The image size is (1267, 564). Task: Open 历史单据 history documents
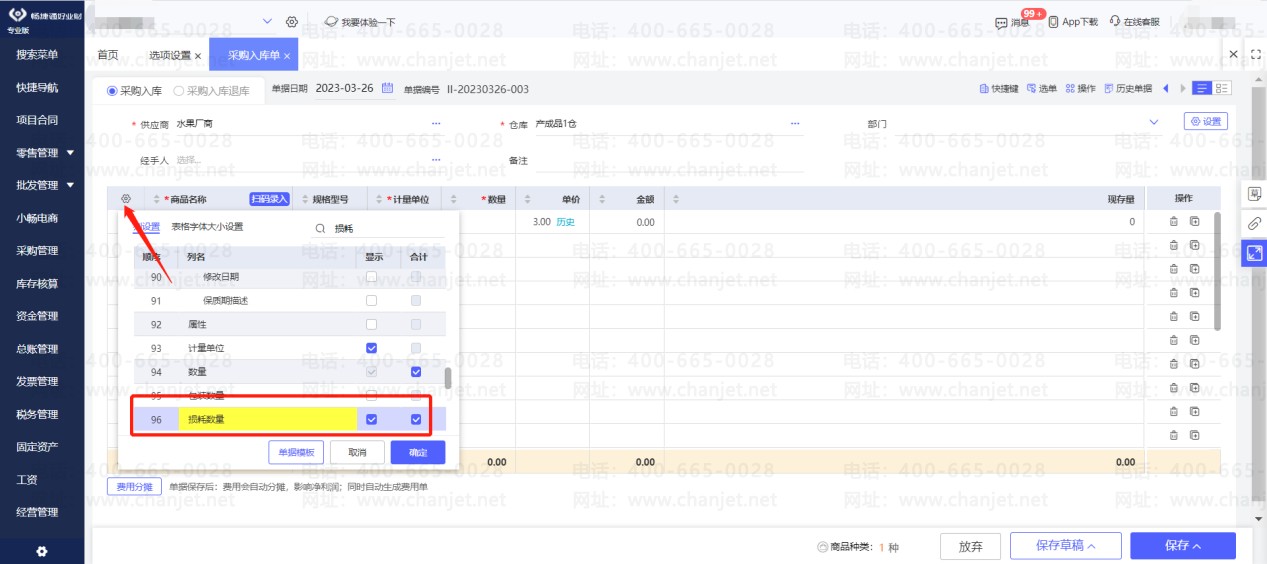point(1128,89)
